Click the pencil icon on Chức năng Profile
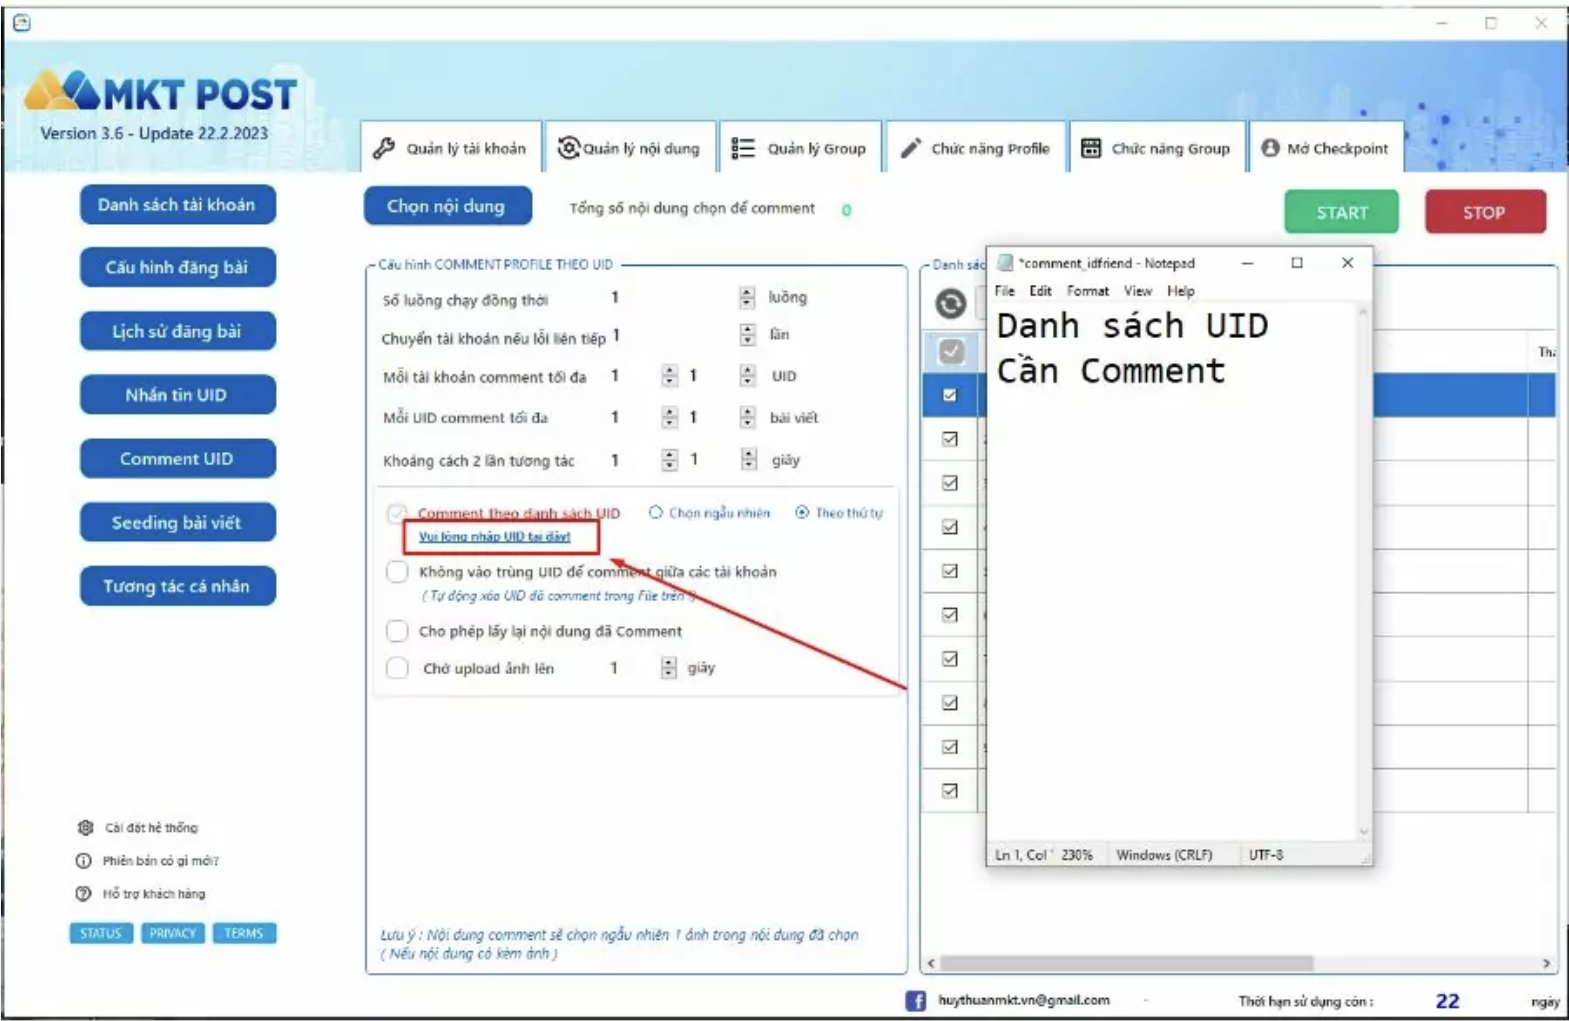This screenshot has width=1569, height=1021. coord(910,148)
